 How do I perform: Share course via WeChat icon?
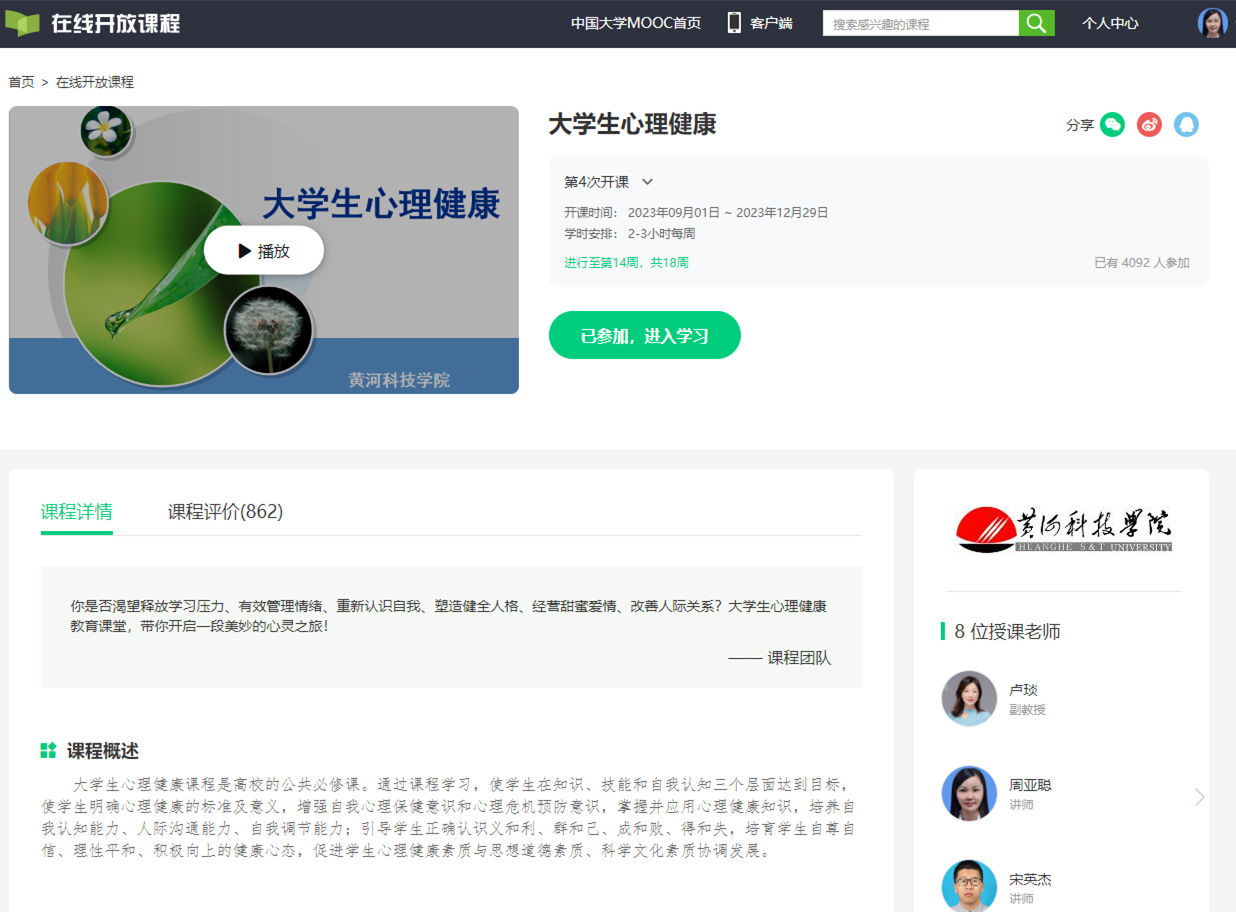(1112, 125)
